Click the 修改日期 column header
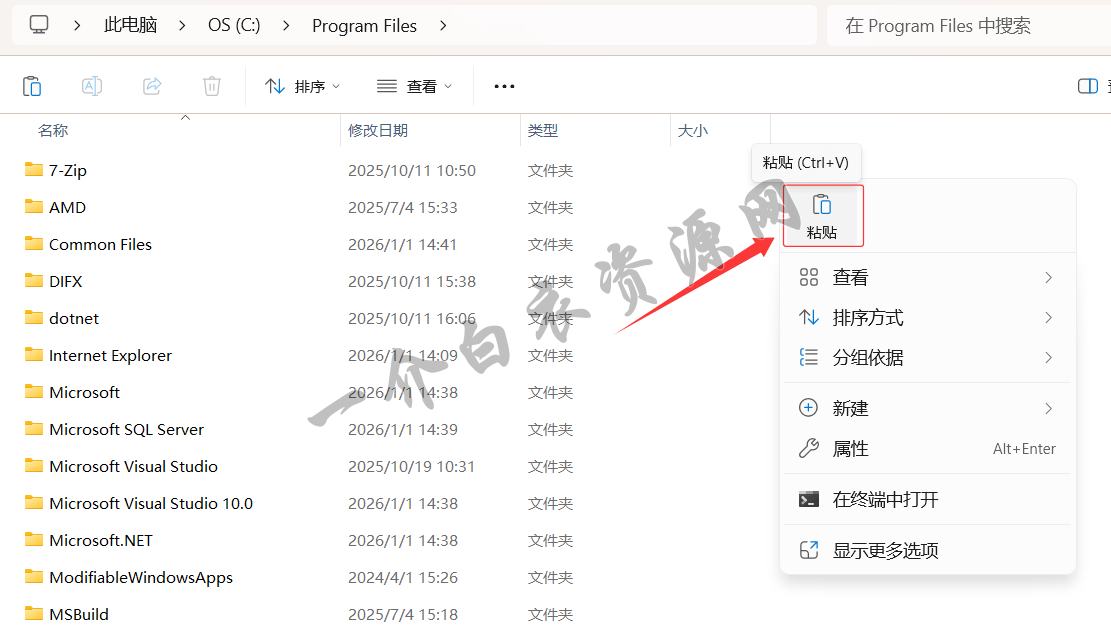The height and width of the screenshot is (630, 1111). pos(378,130)
